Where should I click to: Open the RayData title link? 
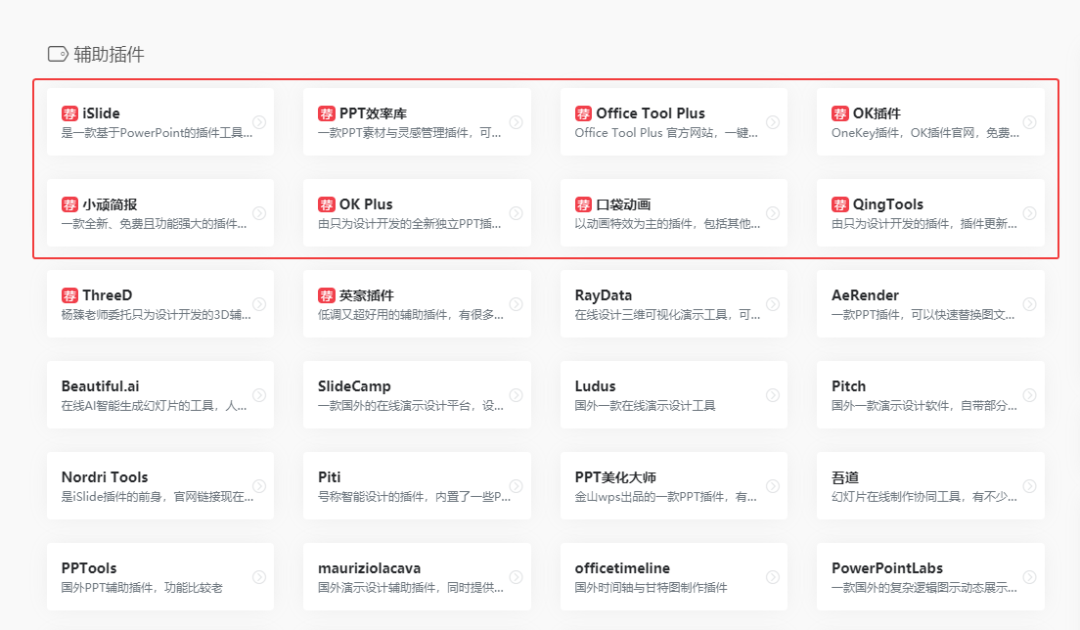pyautogui.click(x=603, y=295)
